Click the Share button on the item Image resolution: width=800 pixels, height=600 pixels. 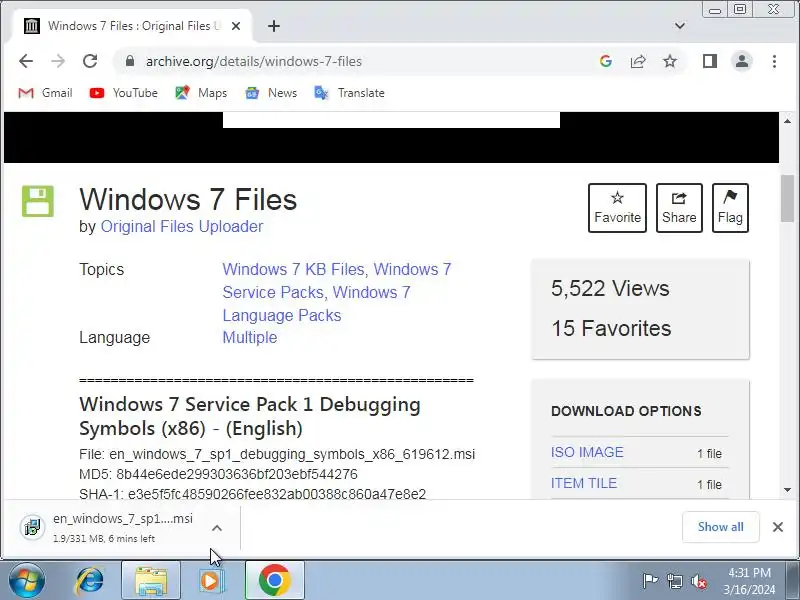679,208
